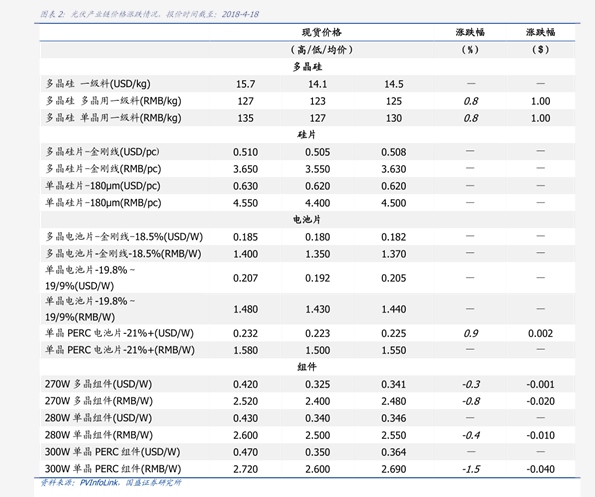This screenshot has height=497, width=595.
Task: Select the 0.002 dollar change value
Action: [540, 333]
